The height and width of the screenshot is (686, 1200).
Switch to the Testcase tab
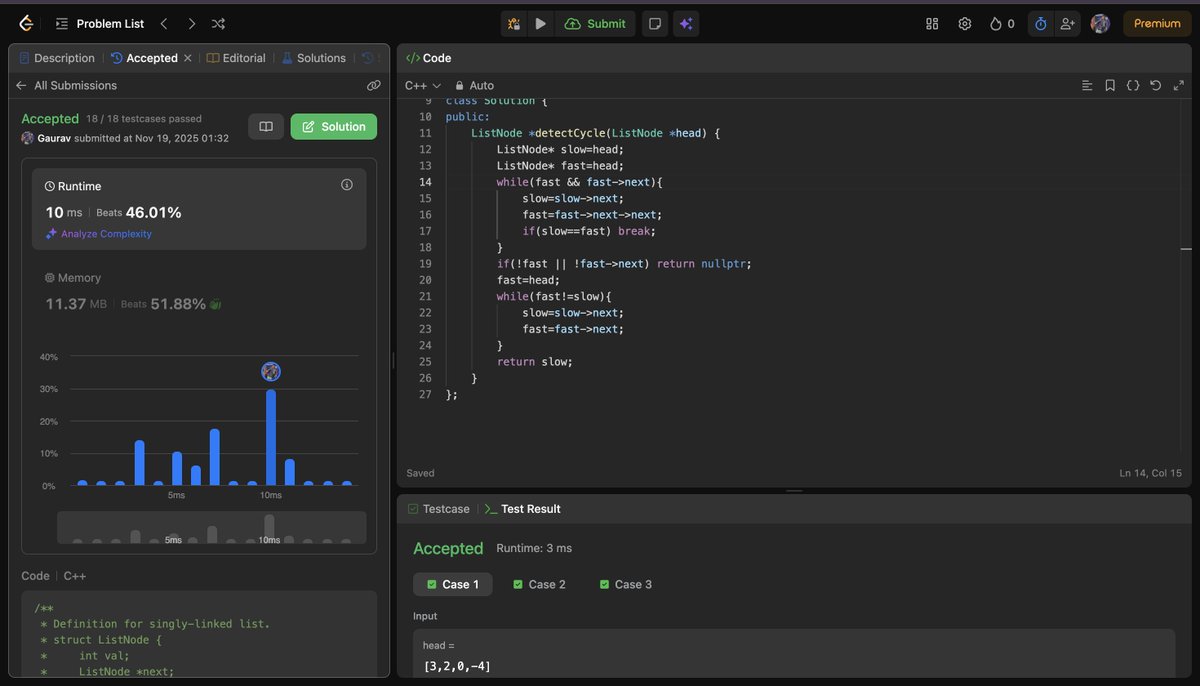tap(438, 509)
